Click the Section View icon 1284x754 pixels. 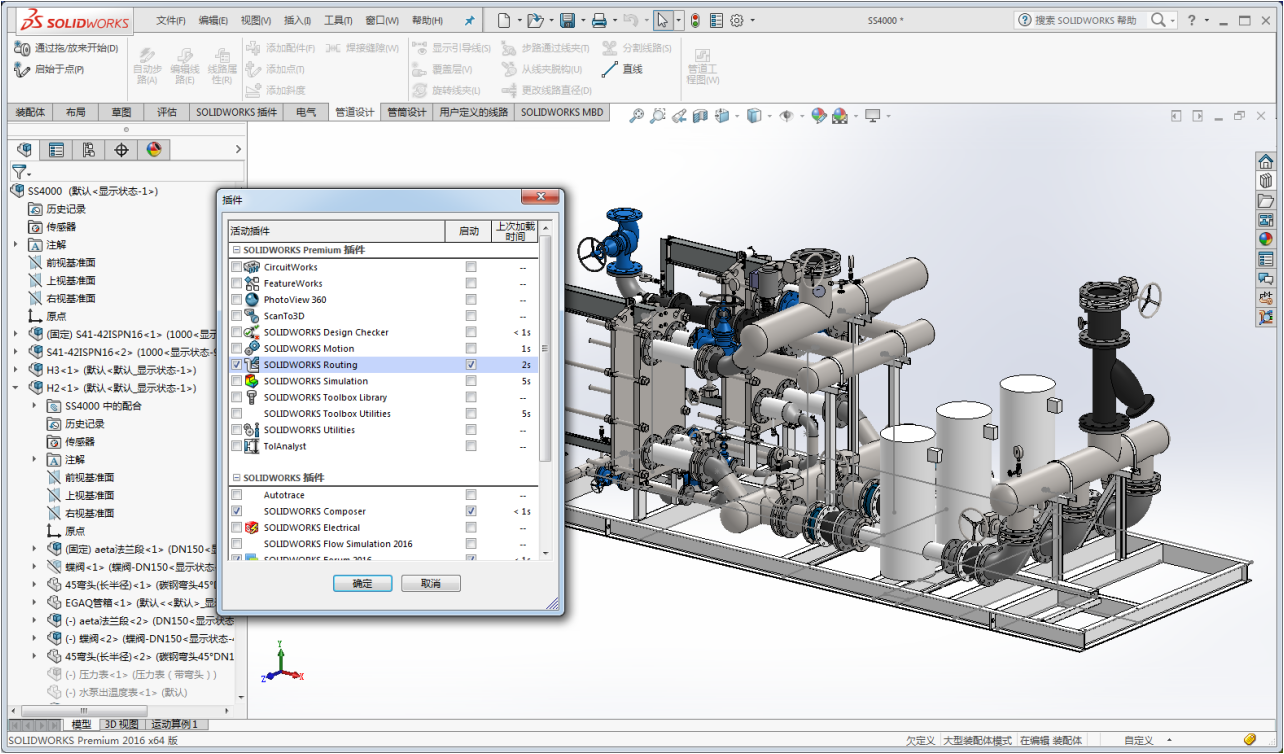[700, 116]
